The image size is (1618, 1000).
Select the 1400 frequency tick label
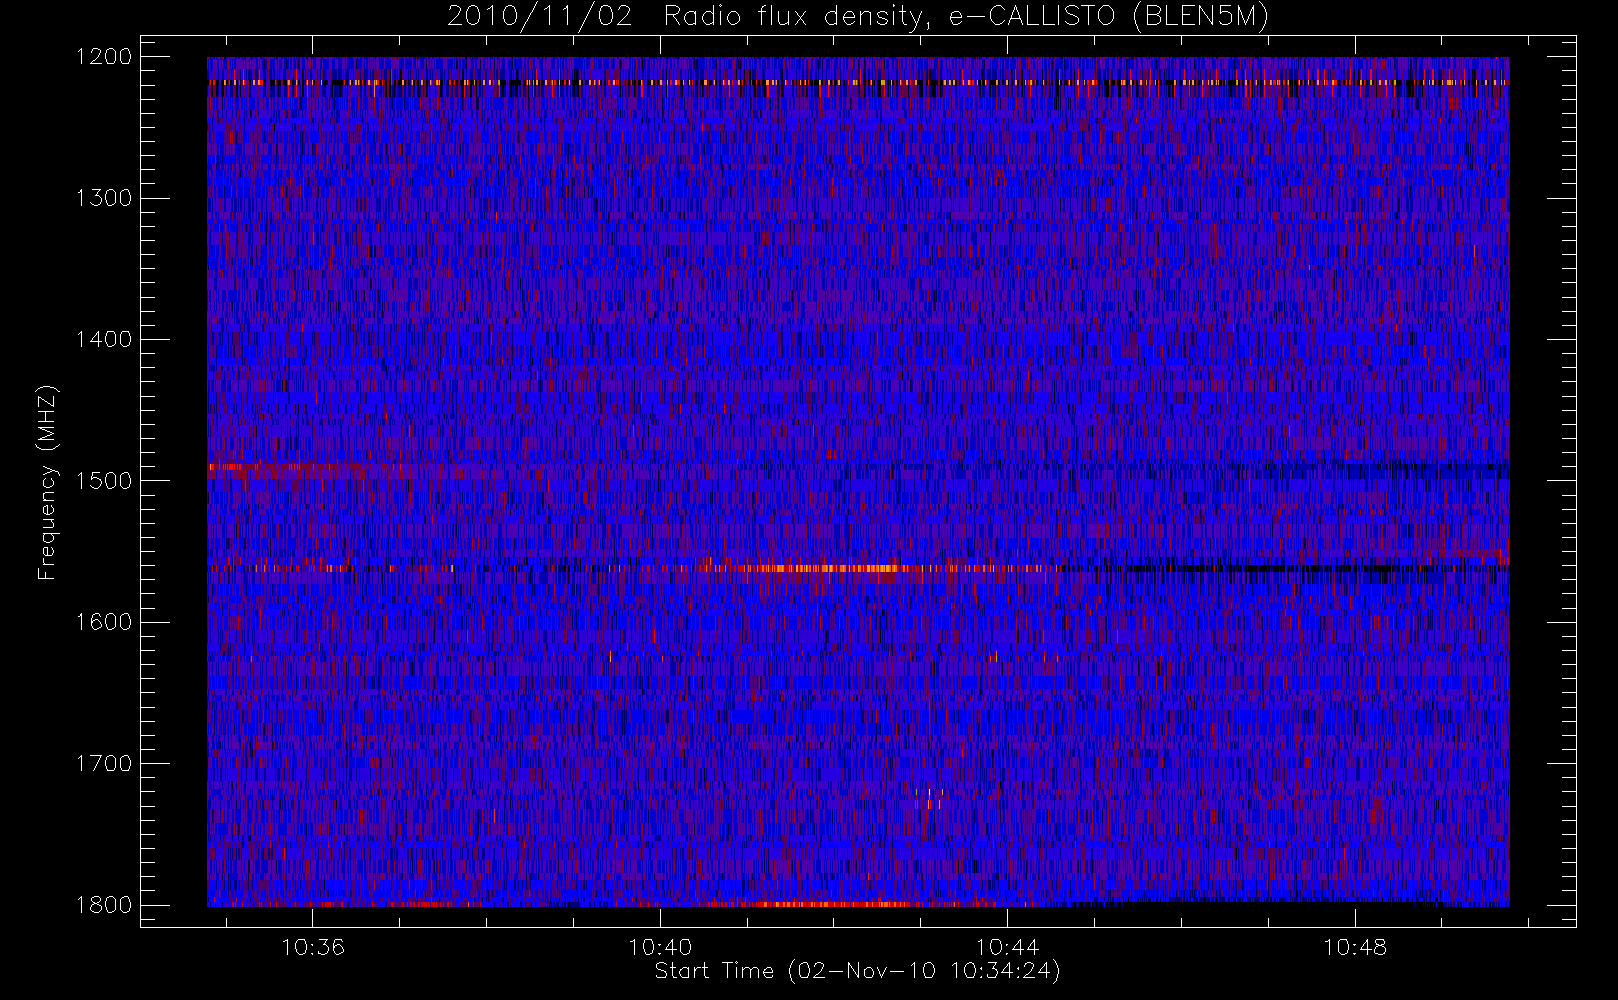point(104,340)
